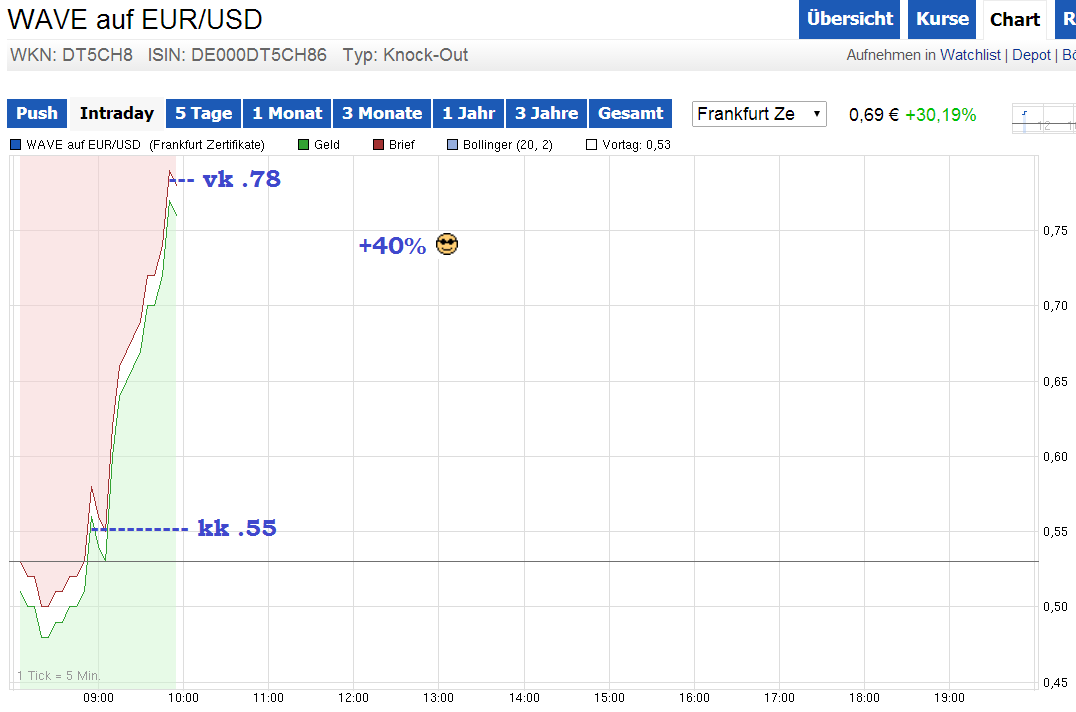This screenshot has height=712, width=1076.
Task: Click the WAVE auf EUR/USD color marker
Action: pyautogui.click(x=14, y=144)
